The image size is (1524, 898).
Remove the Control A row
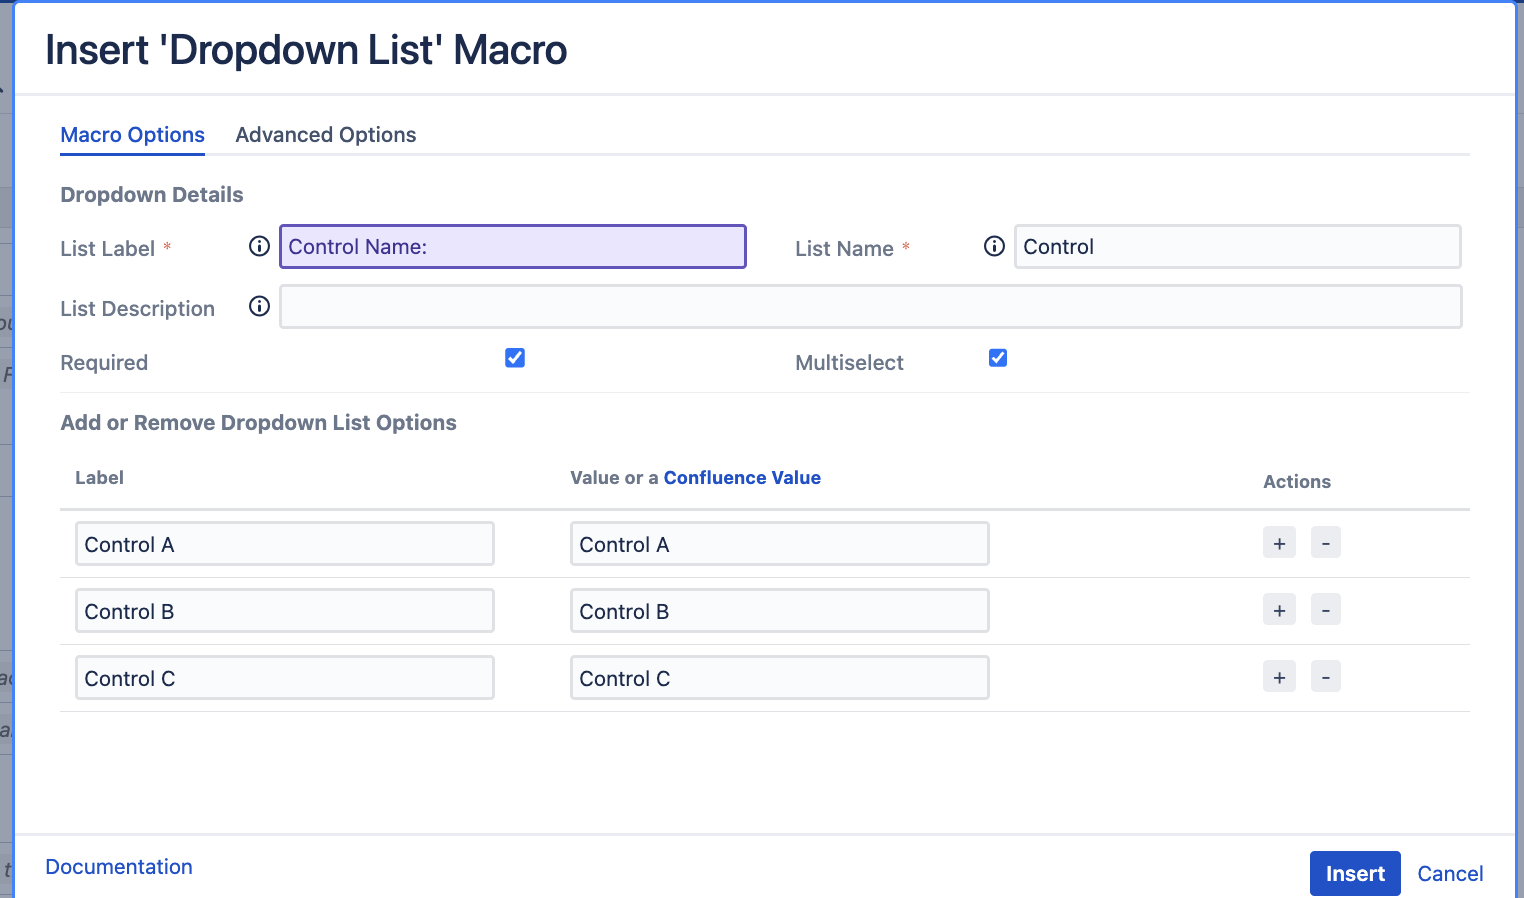[x=1325, y=543]
